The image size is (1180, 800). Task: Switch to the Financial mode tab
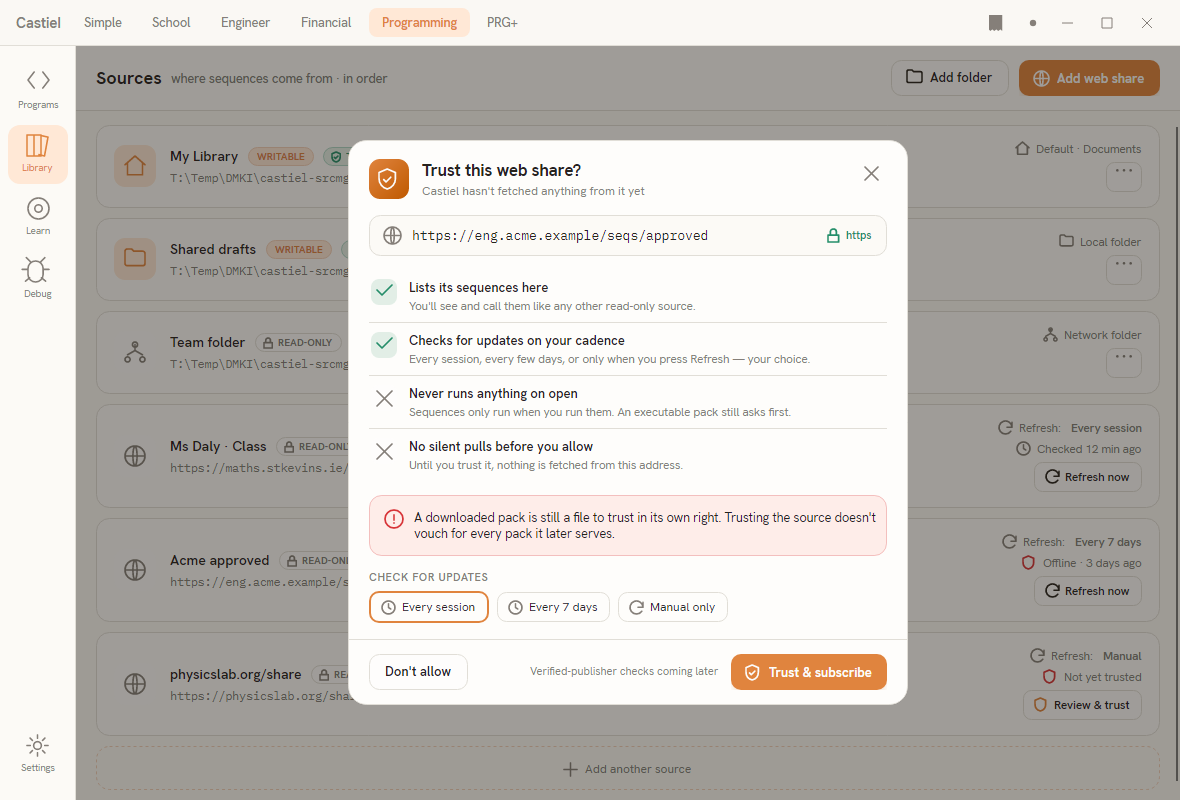pyautogui.click(x=326, y=23)
